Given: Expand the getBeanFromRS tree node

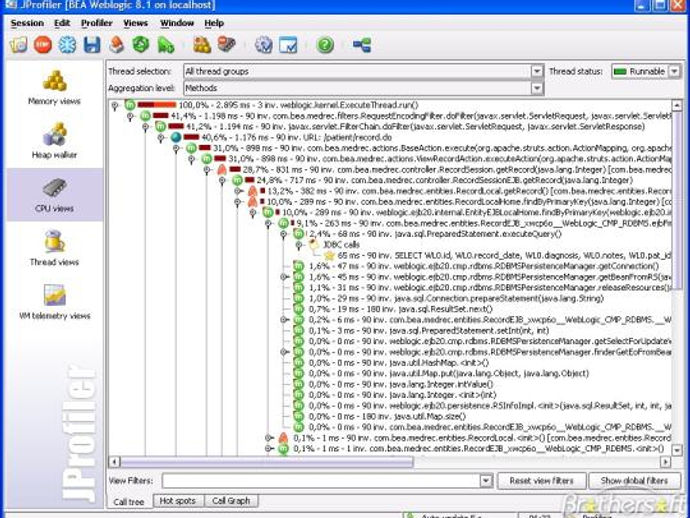Looking at the screenshot, I should [x=284, y=277].
